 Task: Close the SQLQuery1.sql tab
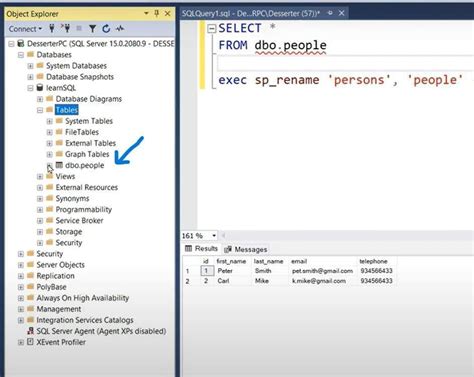(x=342, y=13)
